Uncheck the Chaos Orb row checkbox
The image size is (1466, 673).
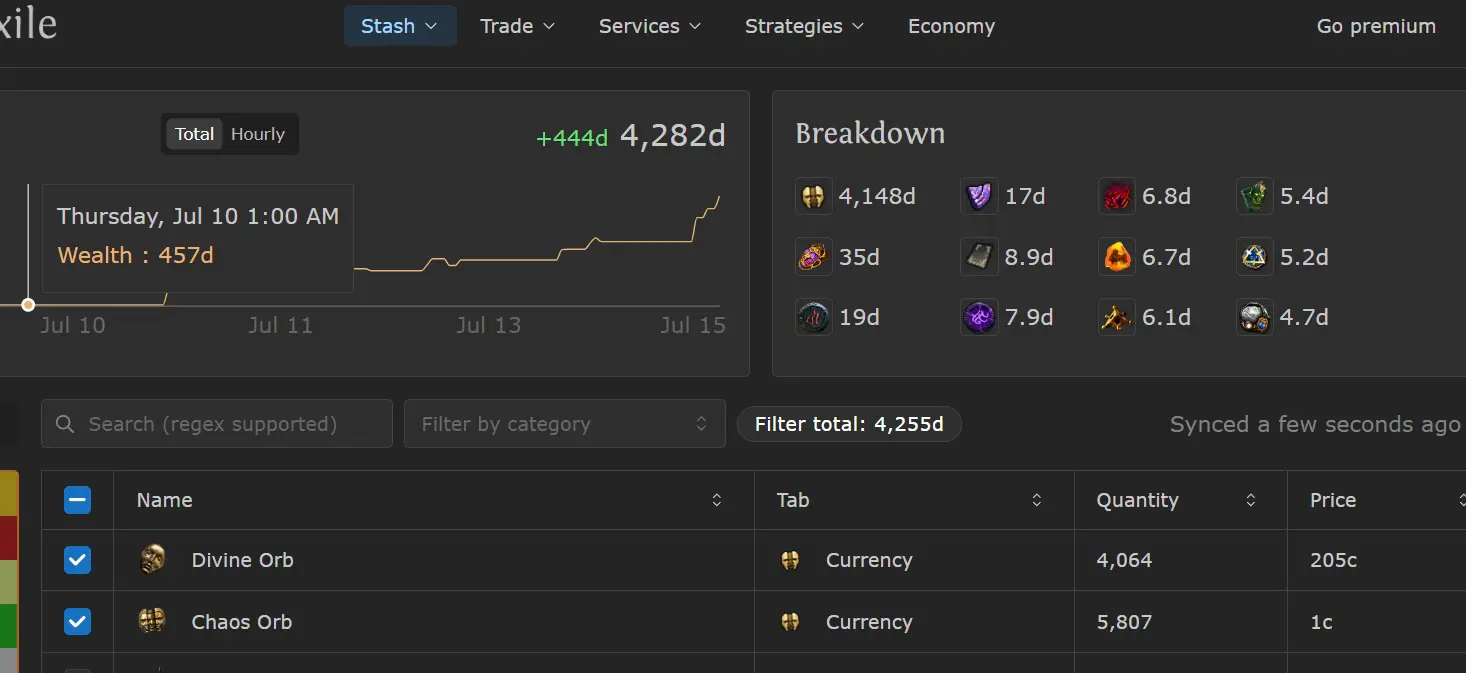[77, 622]
